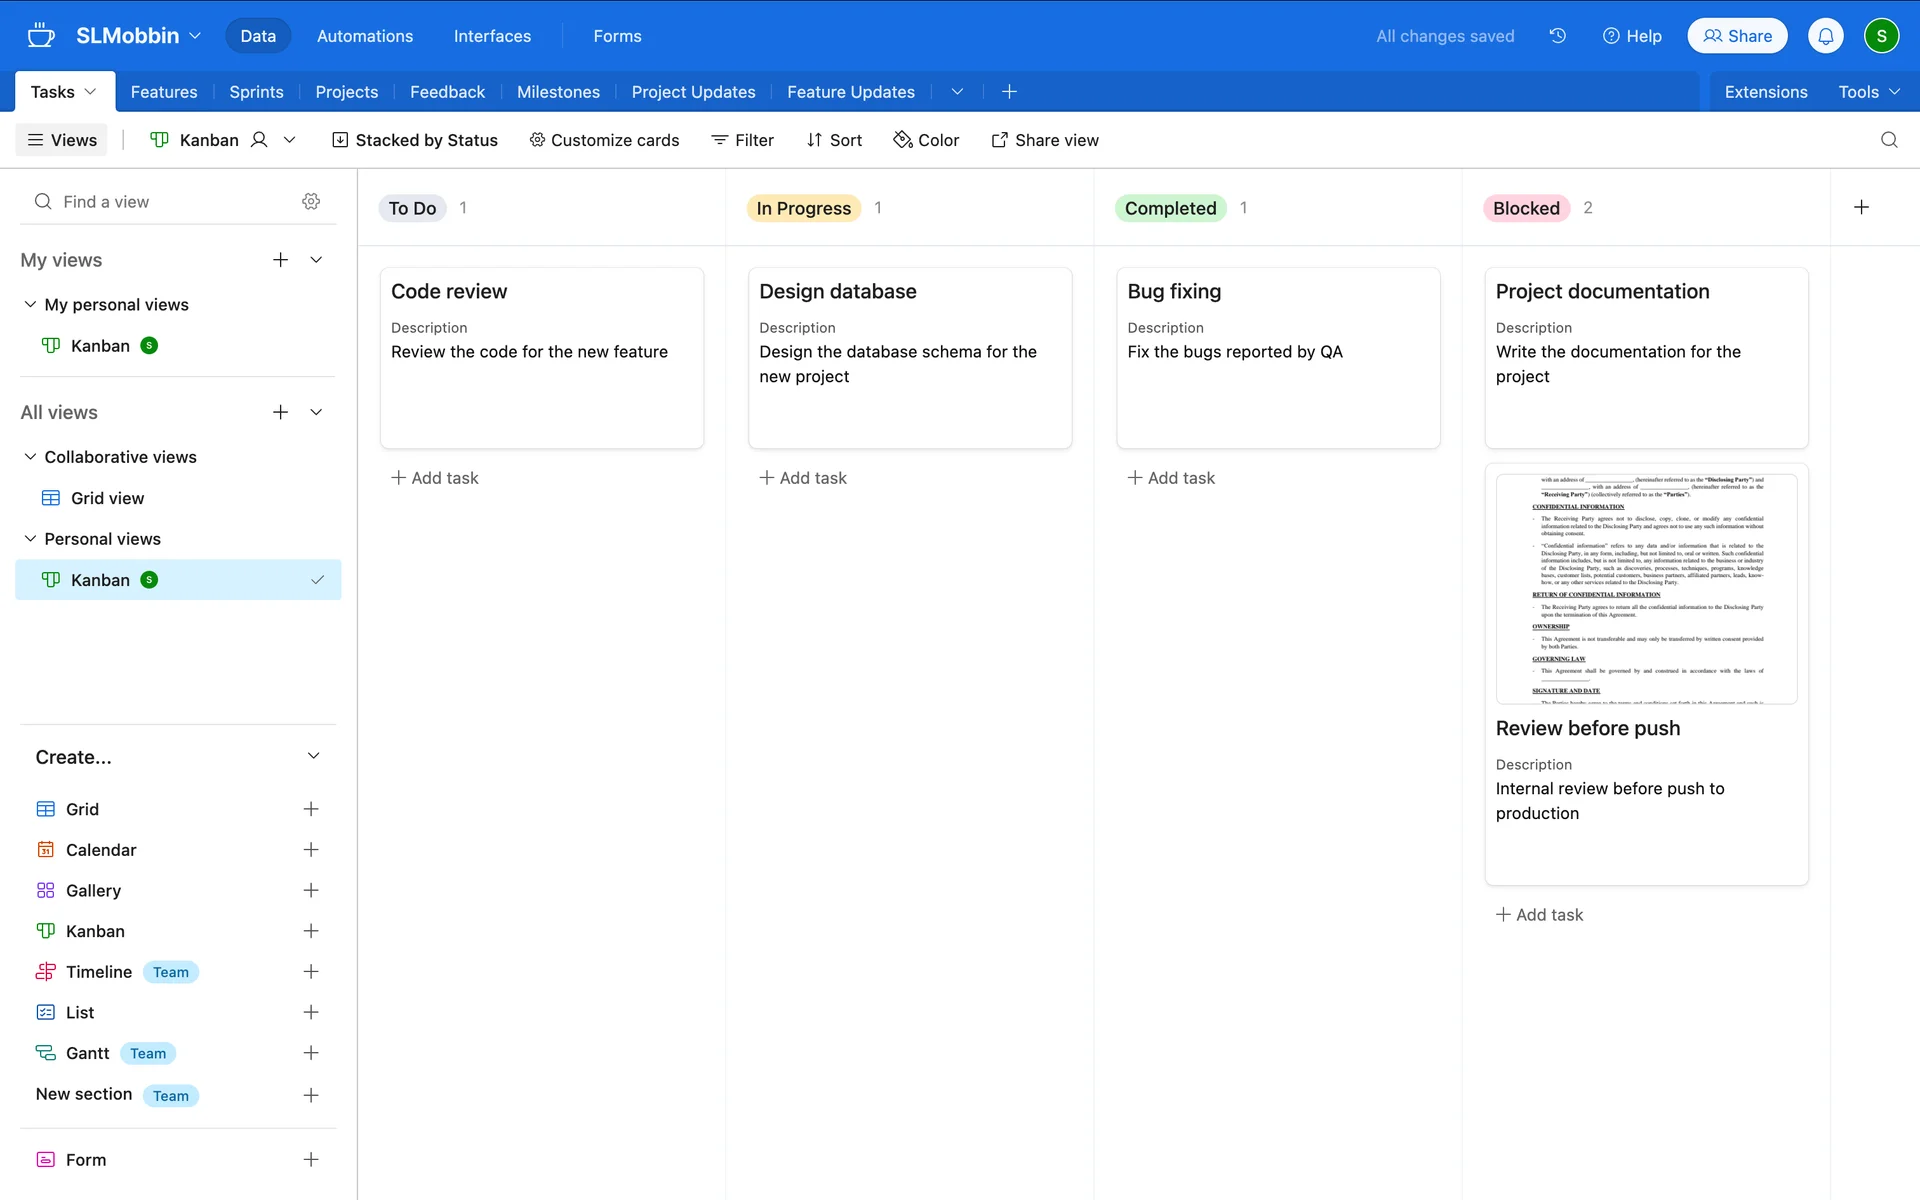Open base history clock icon
The height and width of the screenshot is (1200, 1920).
(x=1557, y=36)
